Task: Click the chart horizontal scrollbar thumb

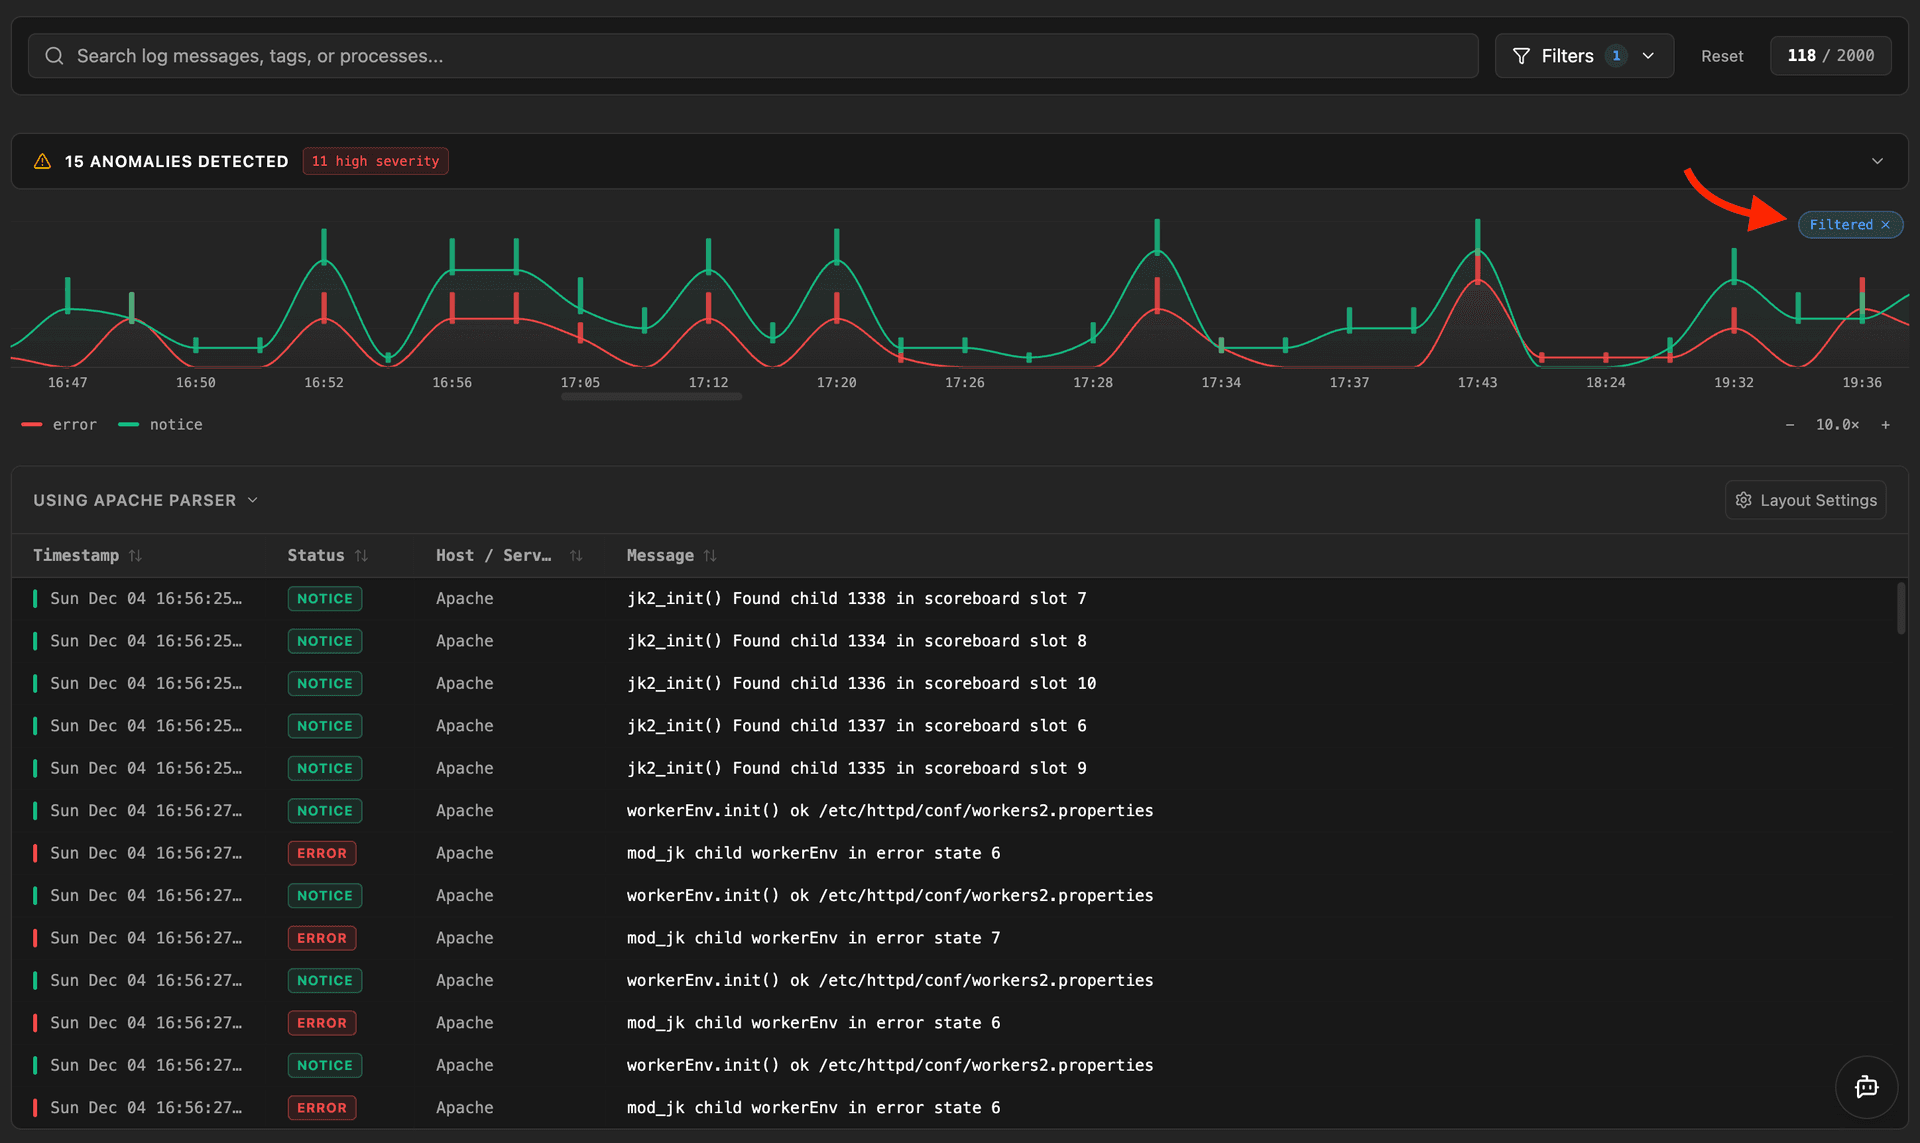Action: coord(651,397)
